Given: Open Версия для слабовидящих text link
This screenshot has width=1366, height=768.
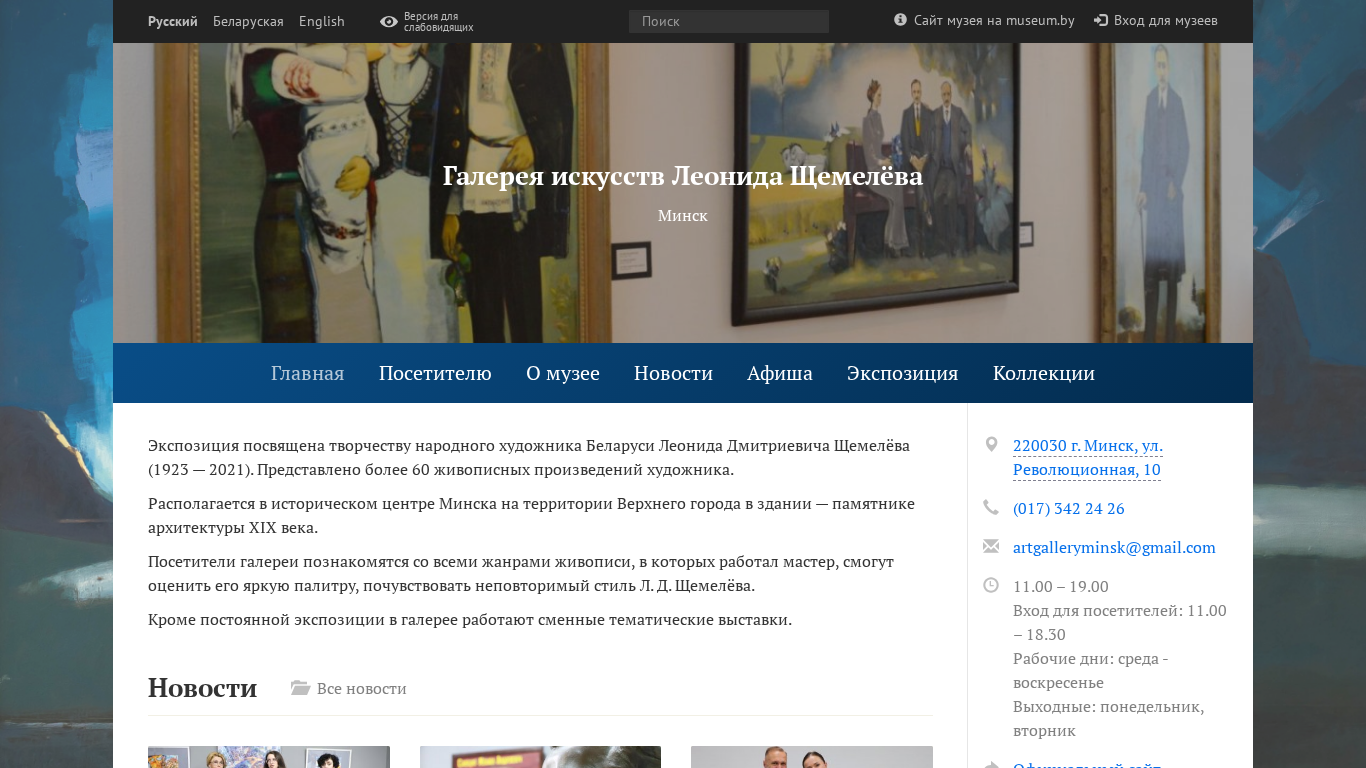Looking at the screenshot, I should click(x=438, y=22).
